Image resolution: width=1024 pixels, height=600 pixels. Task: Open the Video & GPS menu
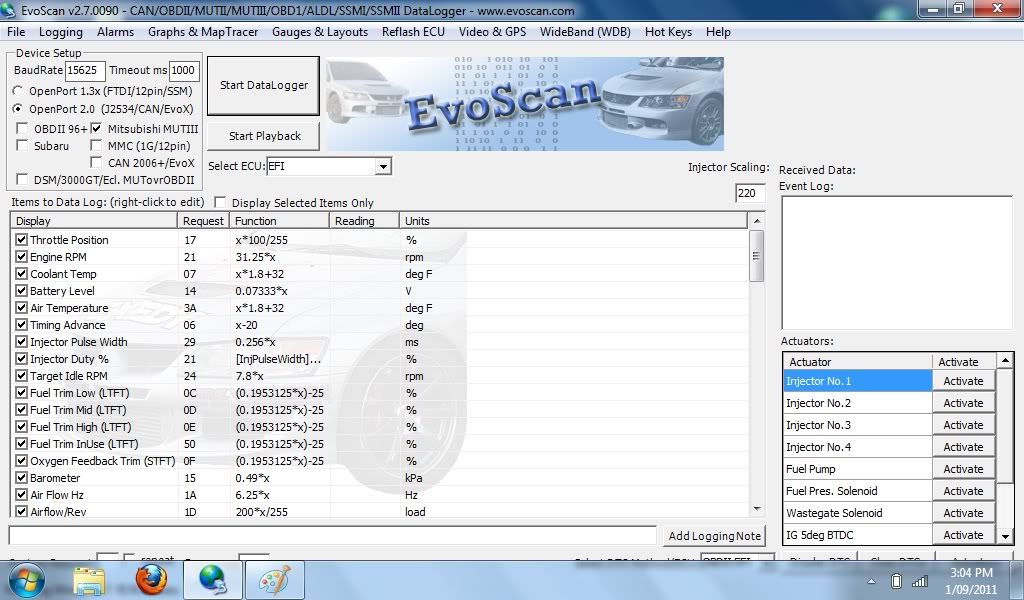(492, 32)
